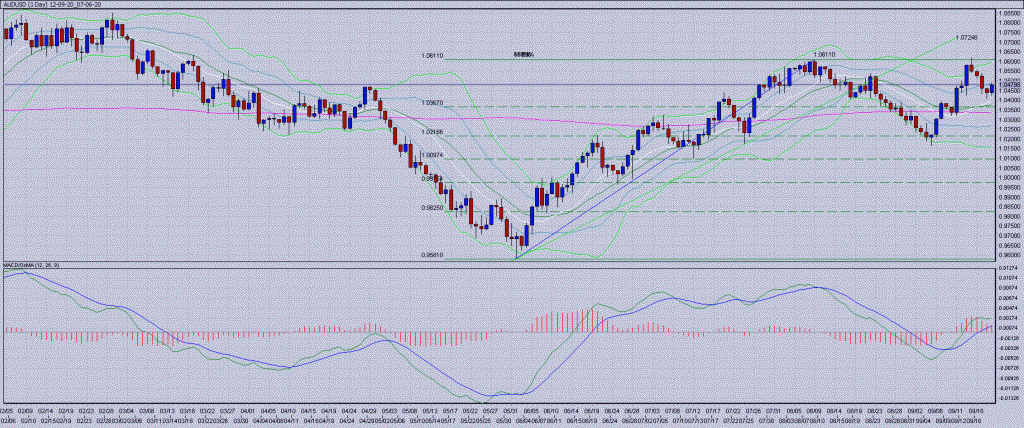This screenshot has width=1024, height=428.
Task: Select the 0.95810 low price label
Action: tap(432, 255)
